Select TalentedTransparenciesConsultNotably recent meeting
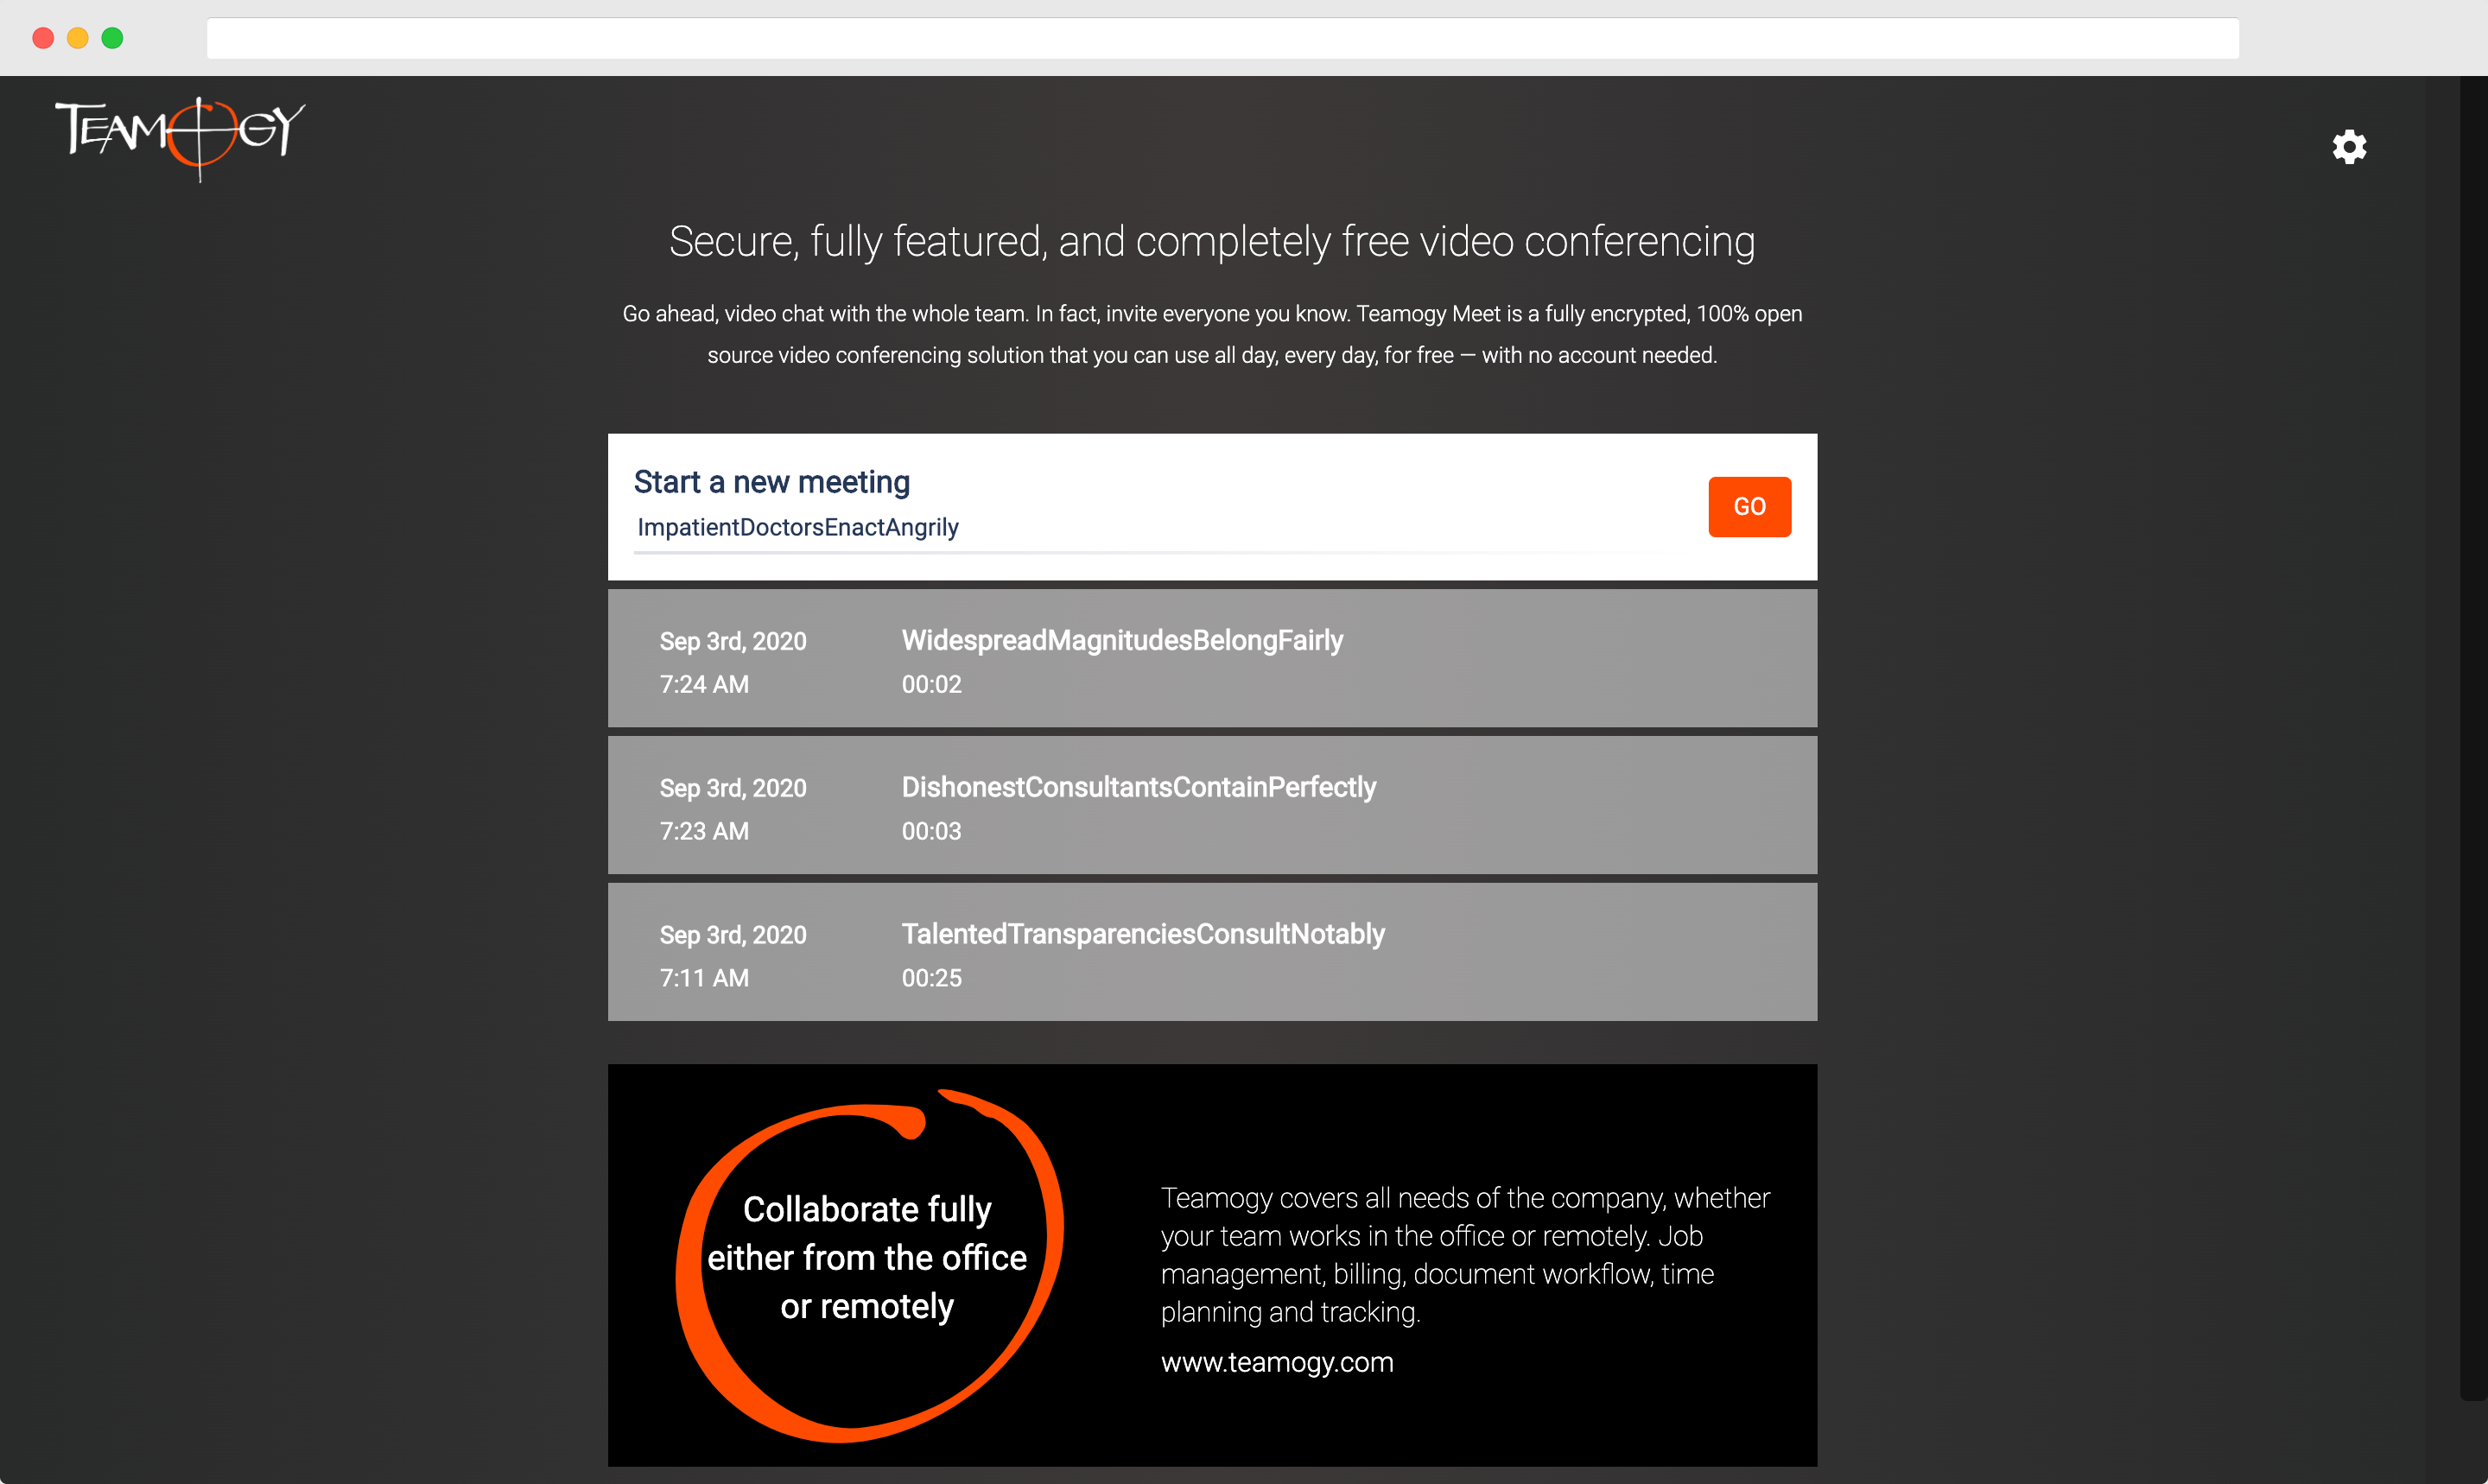The image size is (2488, 1484). pos(1212,952)
